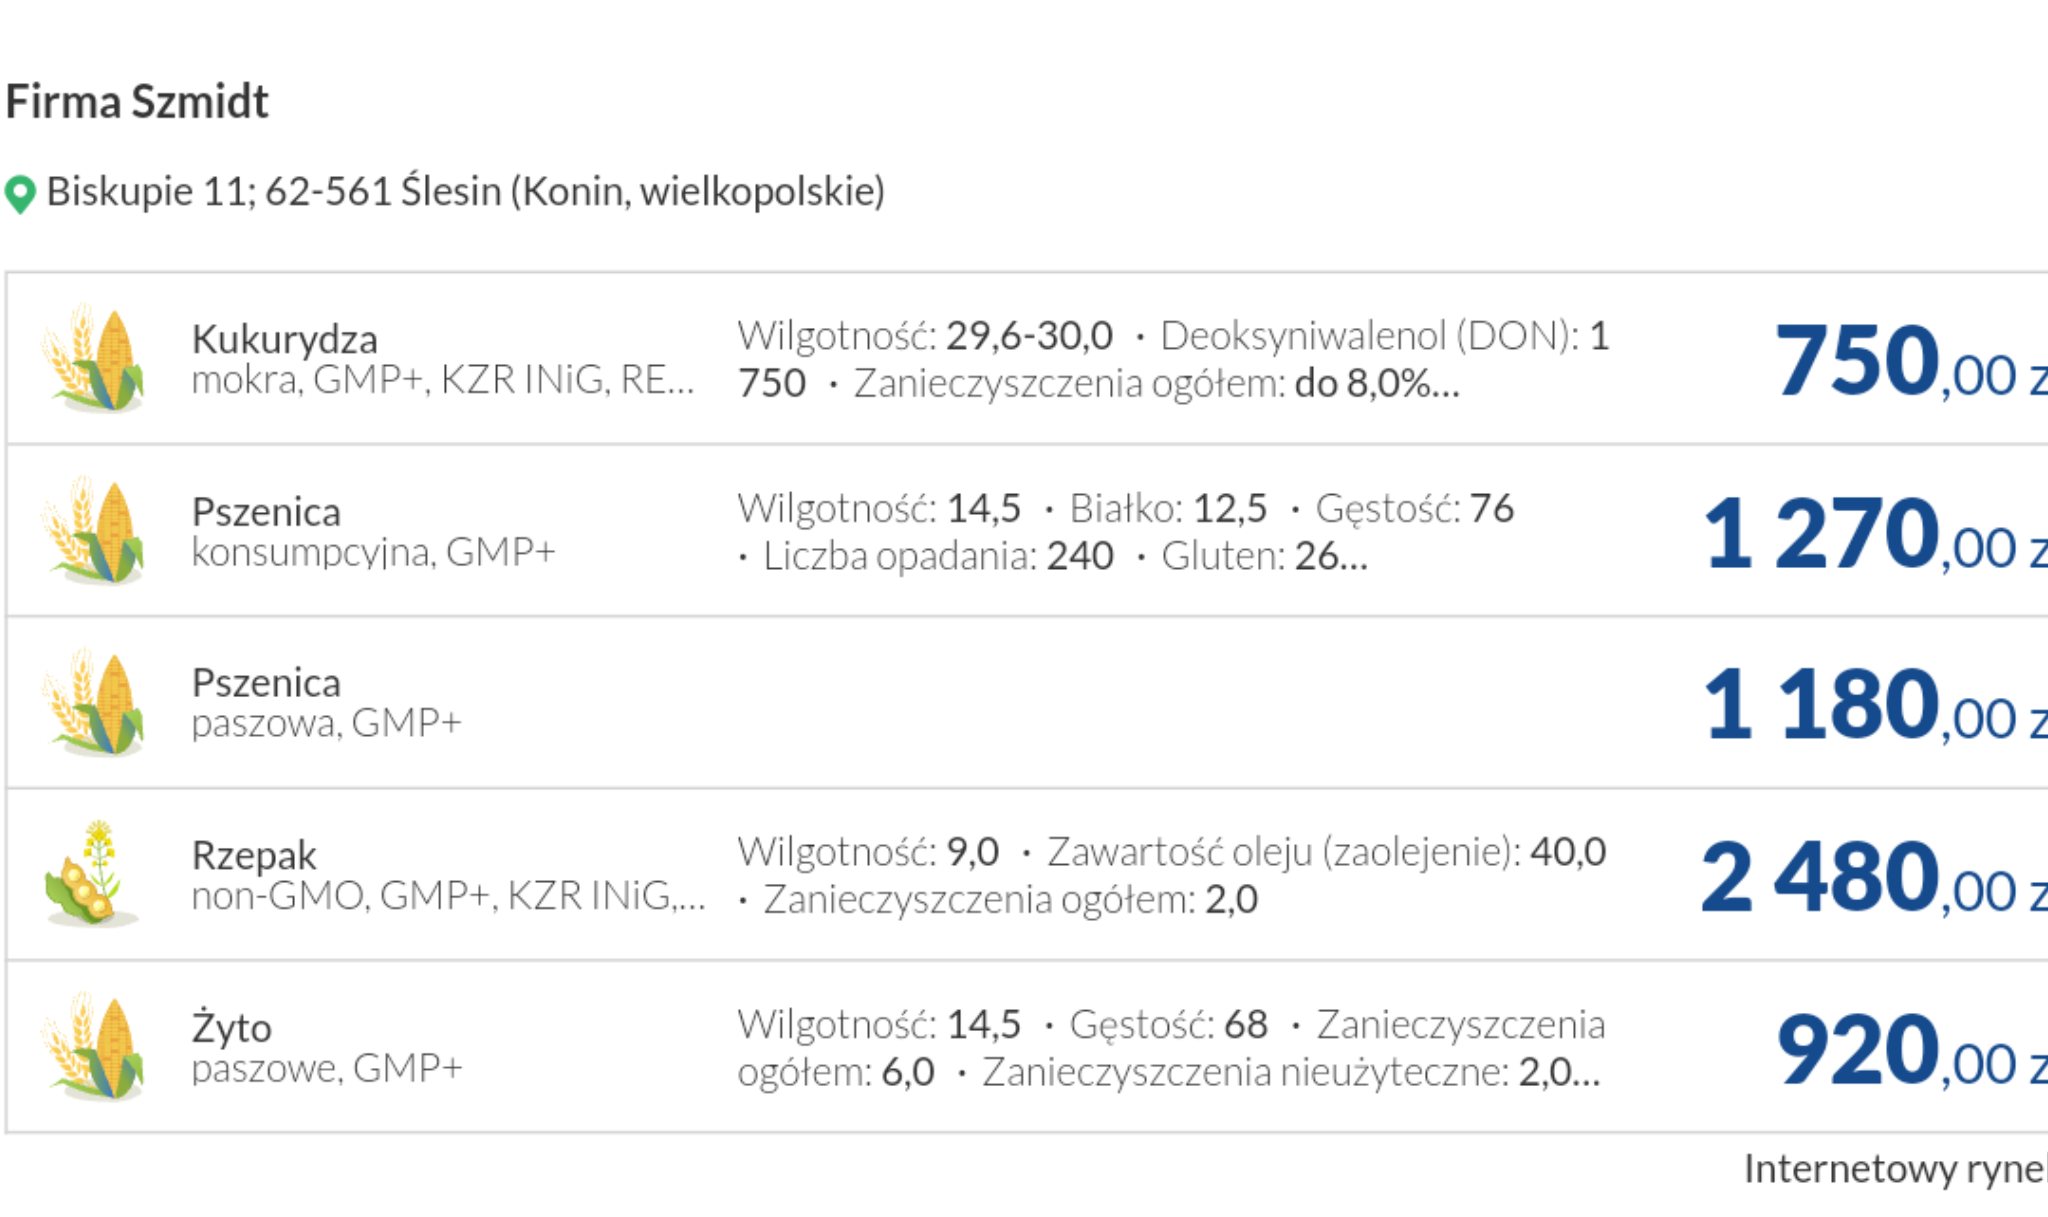Open the Żyto paszowe product name
2048x1217 pixels.
coord(232,1028)
